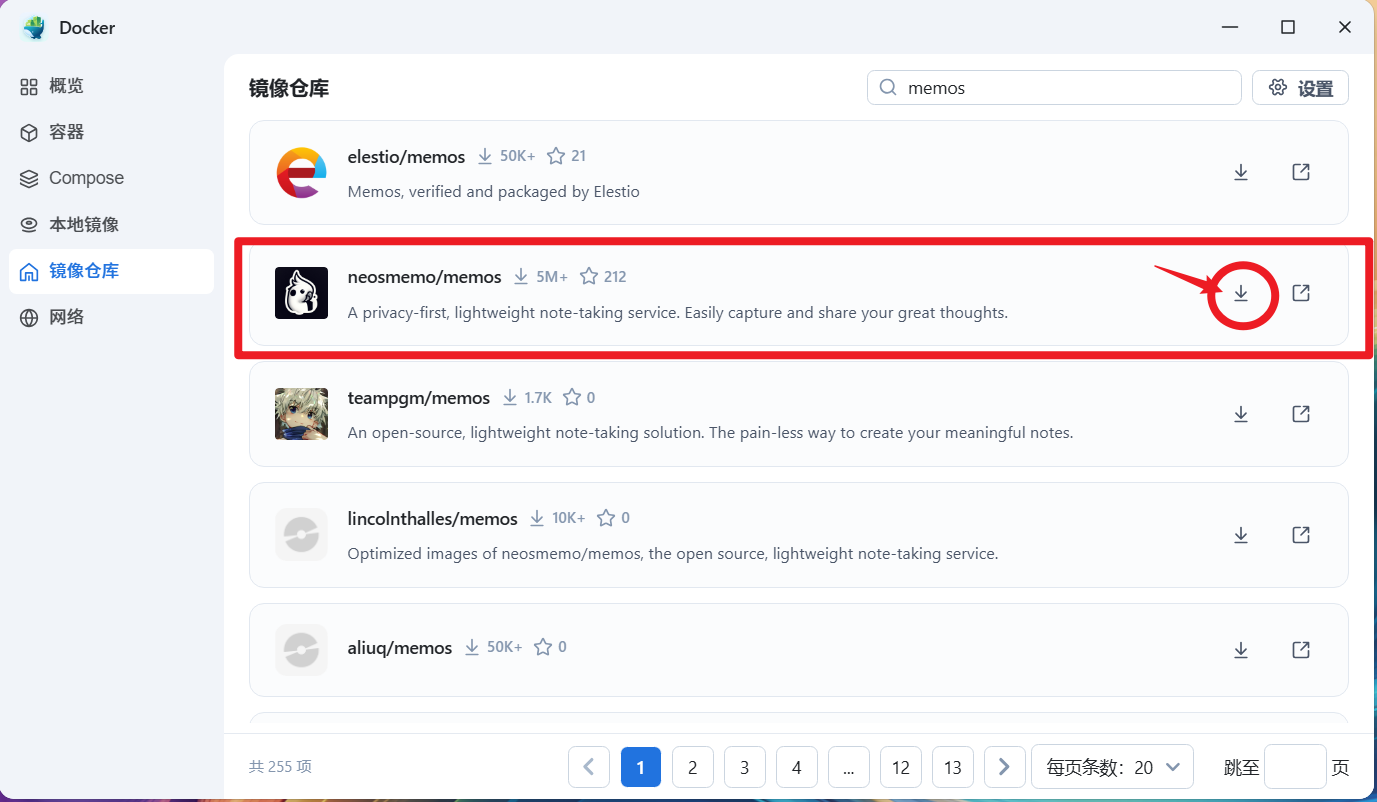Click the pagination ellipsis button
The height and width of the screenshot is (802, 1377).
coord(849,767)
